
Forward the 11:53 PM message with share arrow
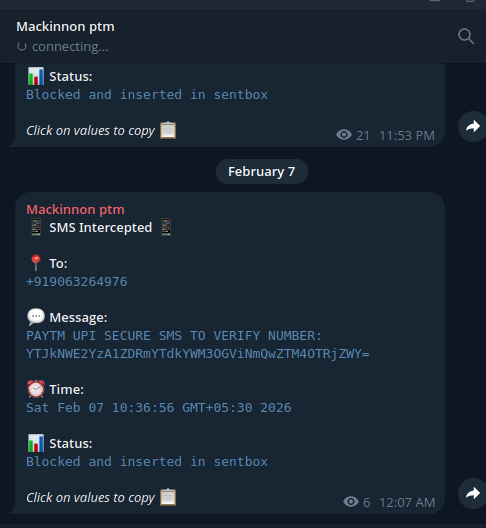[473, 126]
